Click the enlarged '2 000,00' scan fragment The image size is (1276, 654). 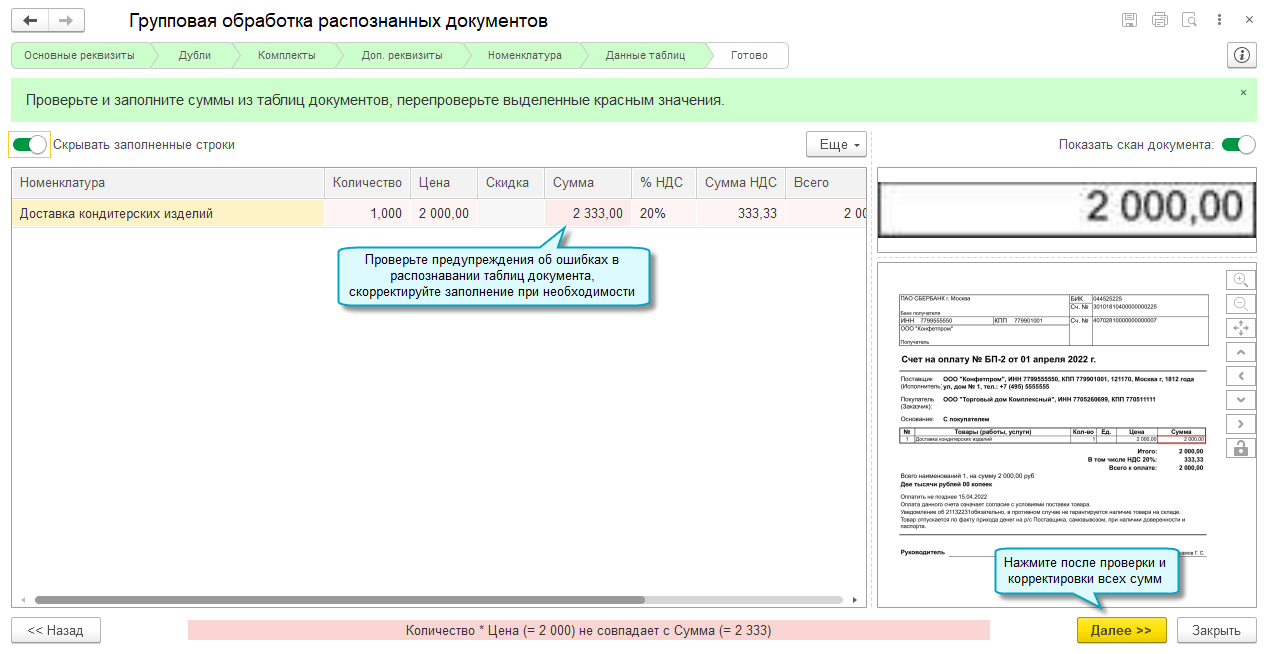1066,209
